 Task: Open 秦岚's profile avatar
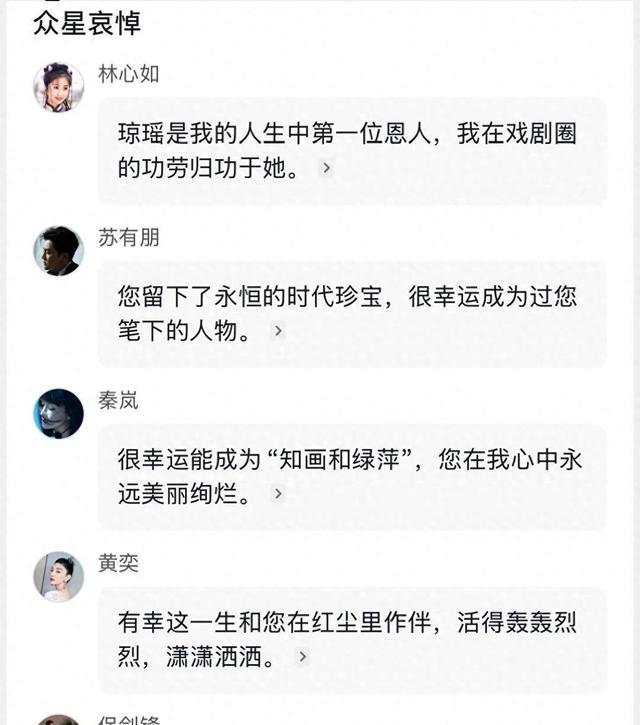[58, 413]
